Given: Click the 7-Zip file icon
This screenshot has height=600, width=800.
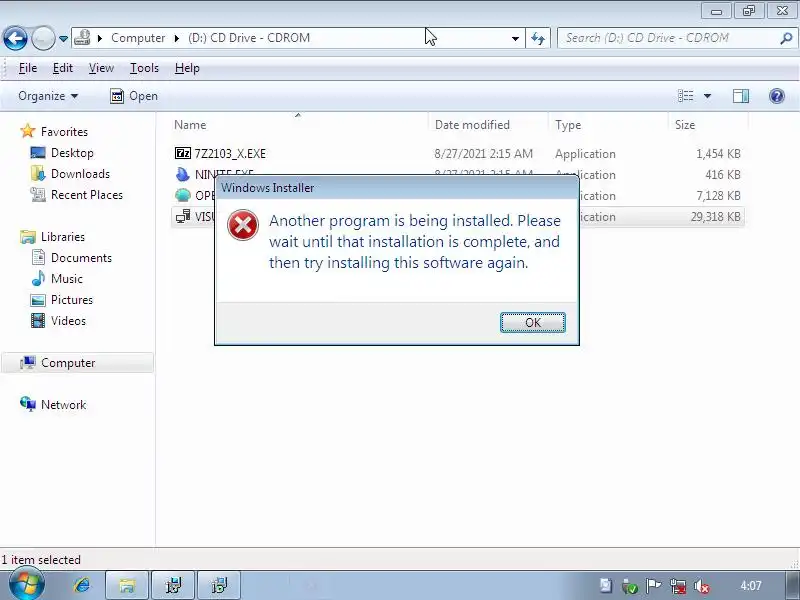Looking at the screenshot, I should click(183, 153).
